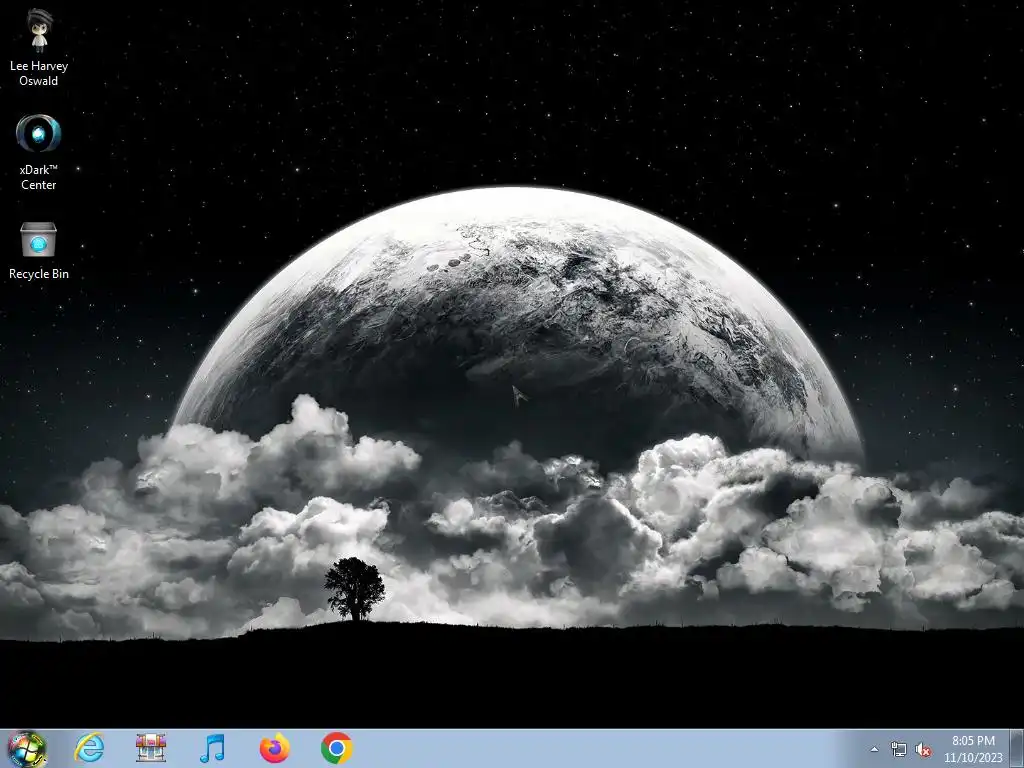Open the music note player in taskbar
This screenshot has width=1024, height=768.
click(x=212, y=748)
